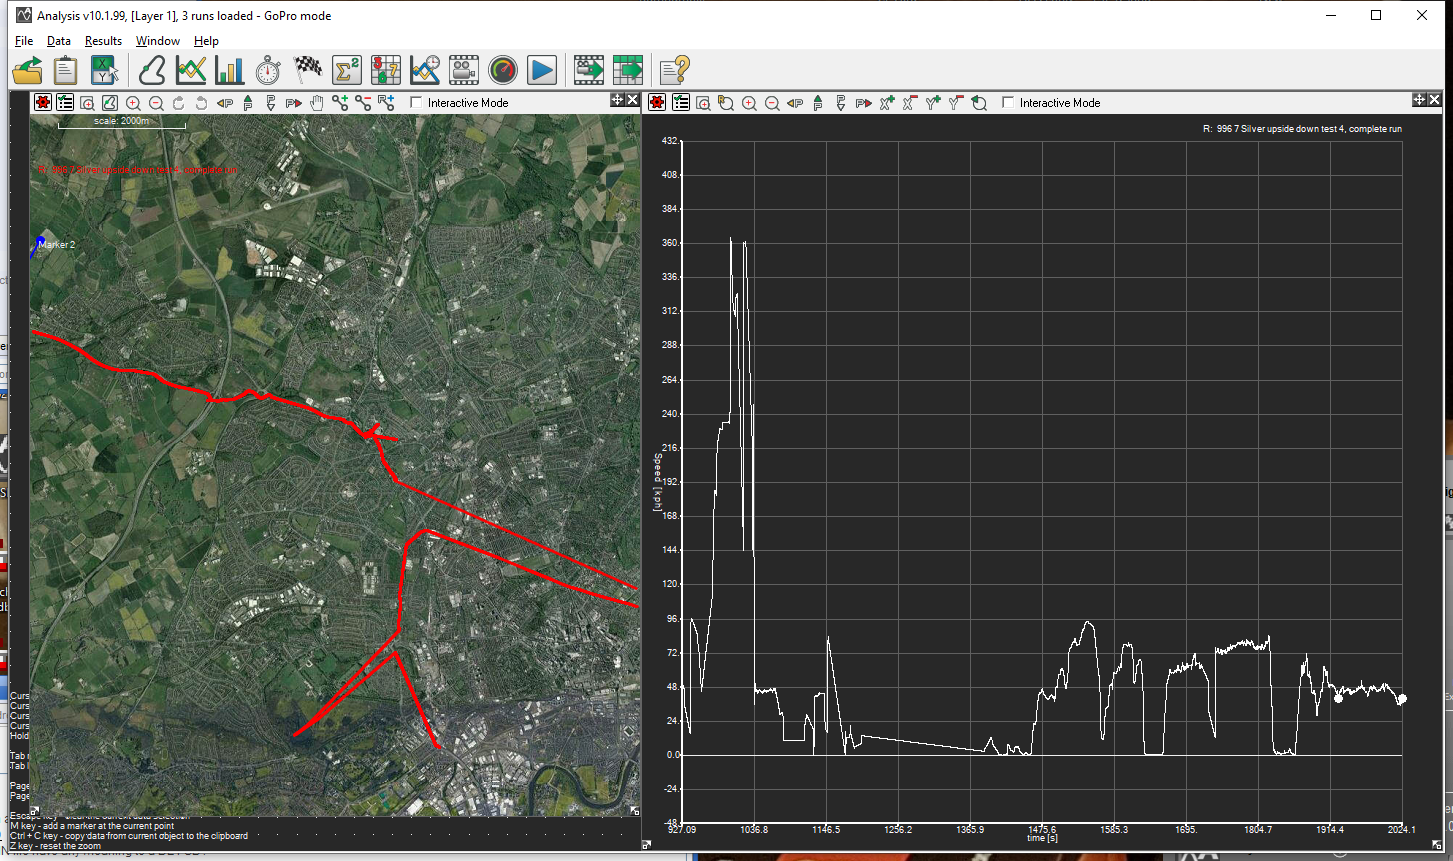This screenshot has width=1453, height=861.
Task: Click the R-plus marker icon on map toolbar
Action: tap(386, 102)
